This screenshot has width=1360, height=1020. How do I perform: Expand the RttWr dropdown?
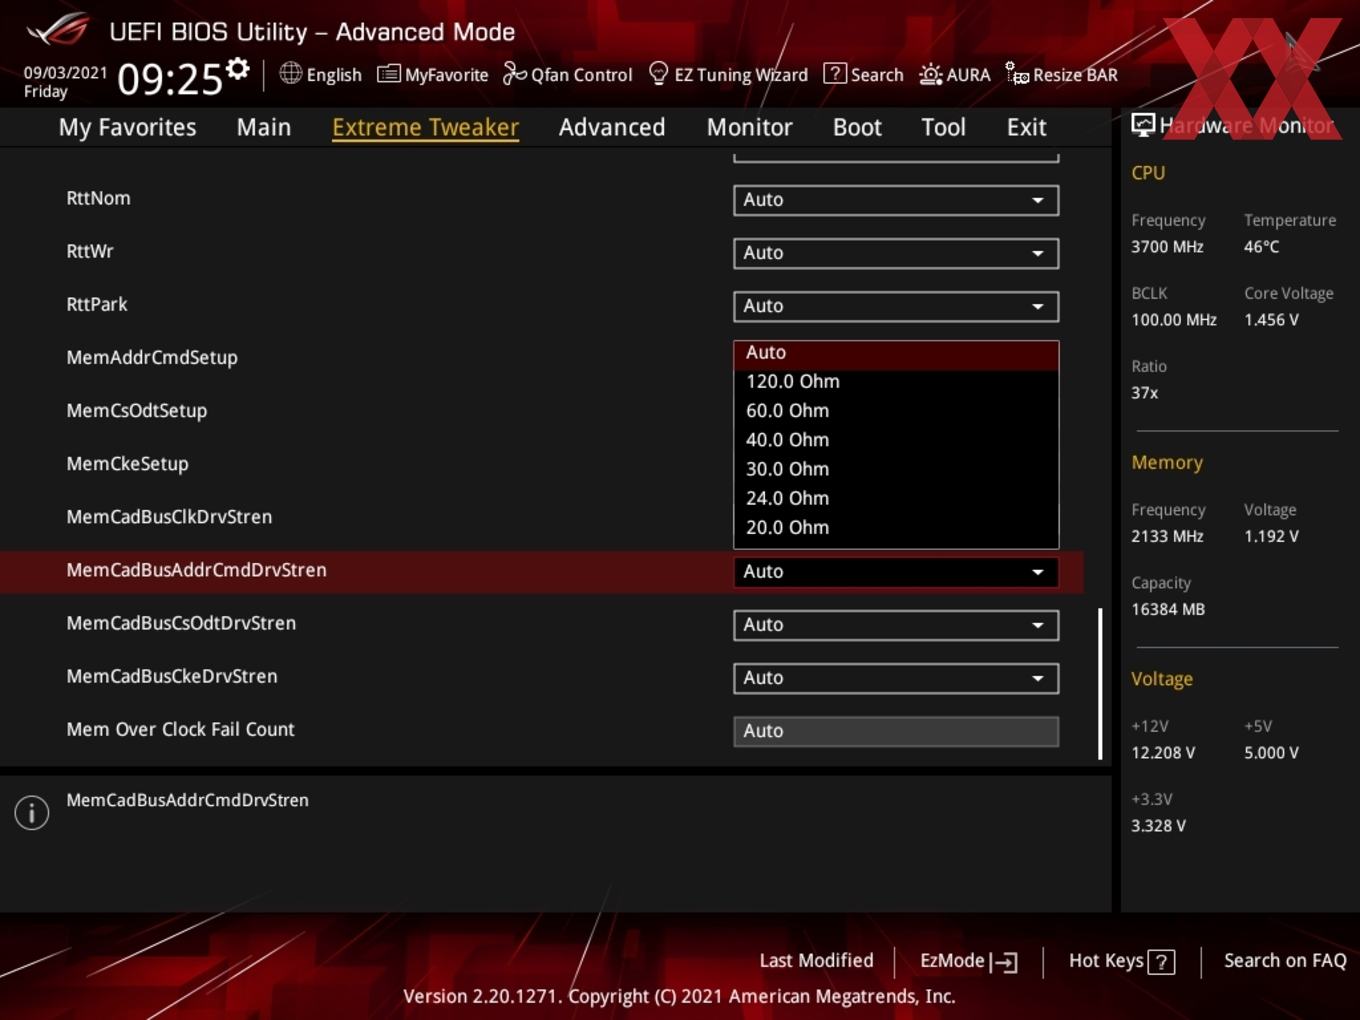pos(896,253)
